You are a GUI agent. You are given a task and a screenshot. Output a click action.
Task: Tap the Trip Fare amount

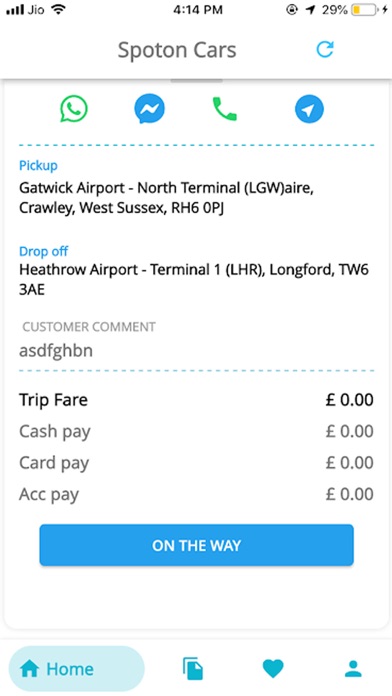point(349,400)
